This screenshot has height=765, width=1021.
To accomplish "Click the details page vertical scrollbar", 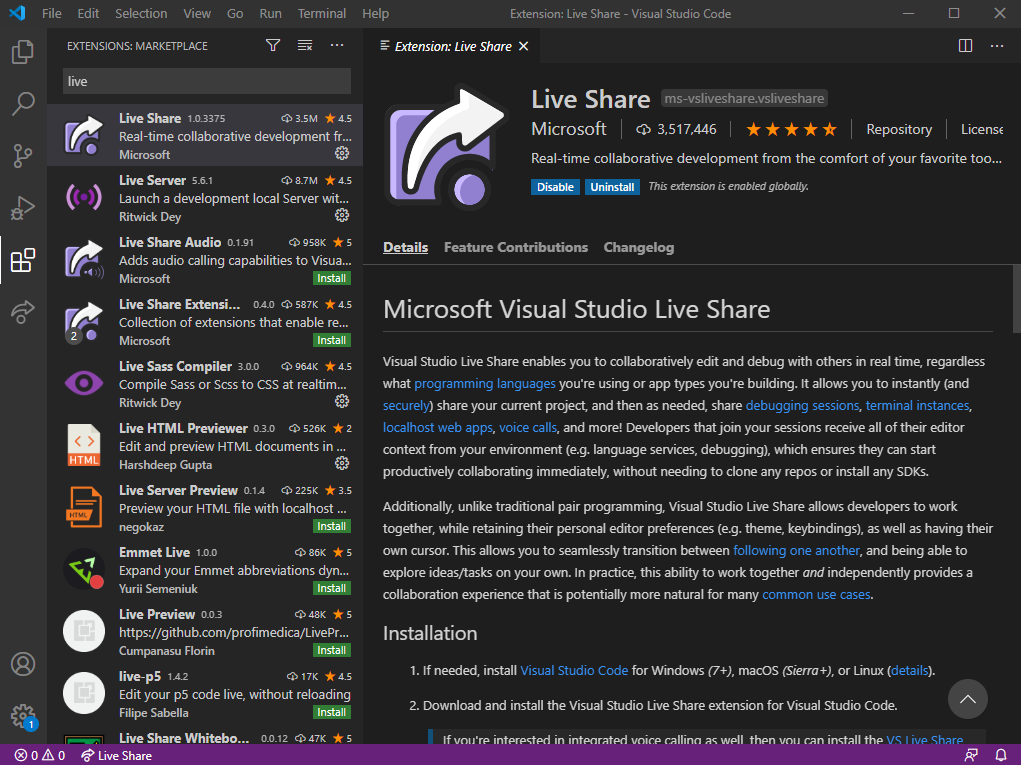I will pos(1016,299).
